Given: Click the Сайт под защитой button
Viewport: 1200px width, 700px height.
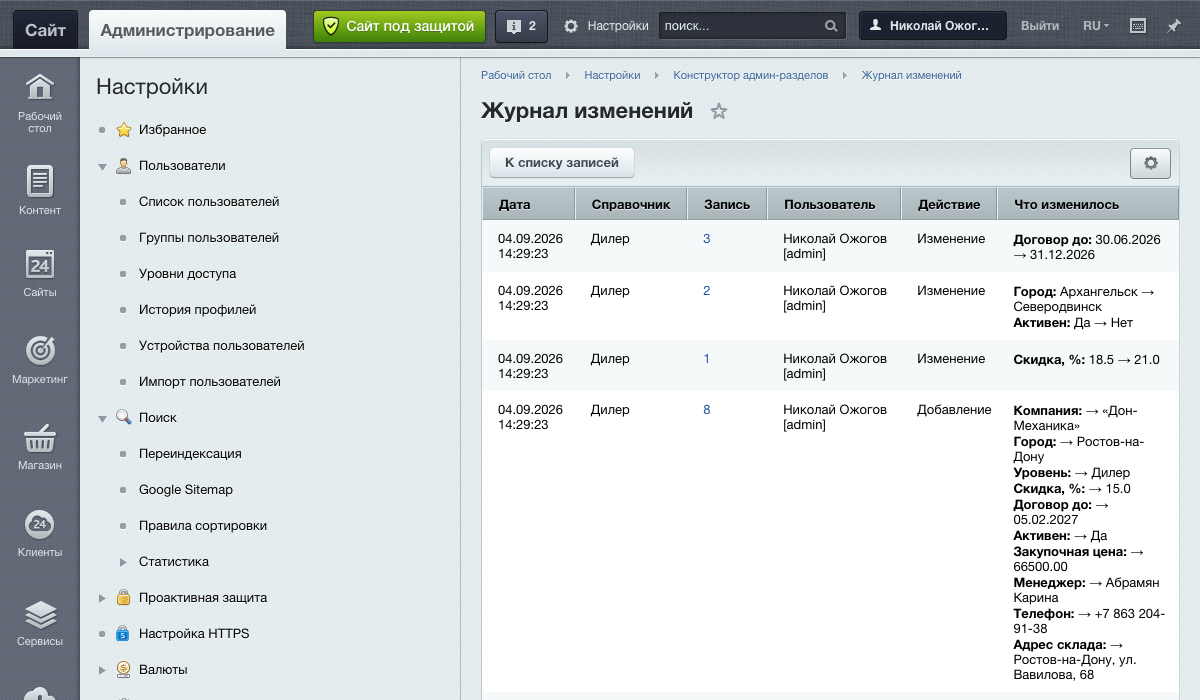Looking at the screenshot, I should click(400, 26).
